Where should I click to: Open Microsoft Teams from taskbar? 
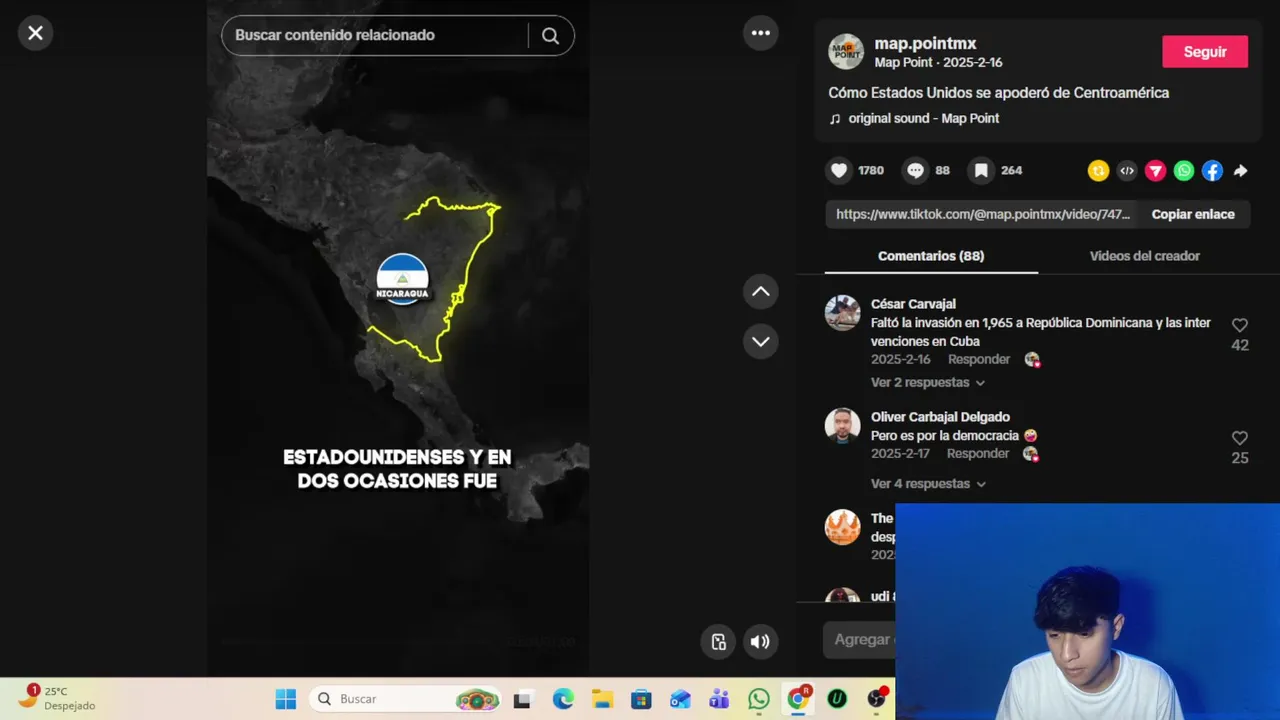point(719,700)
